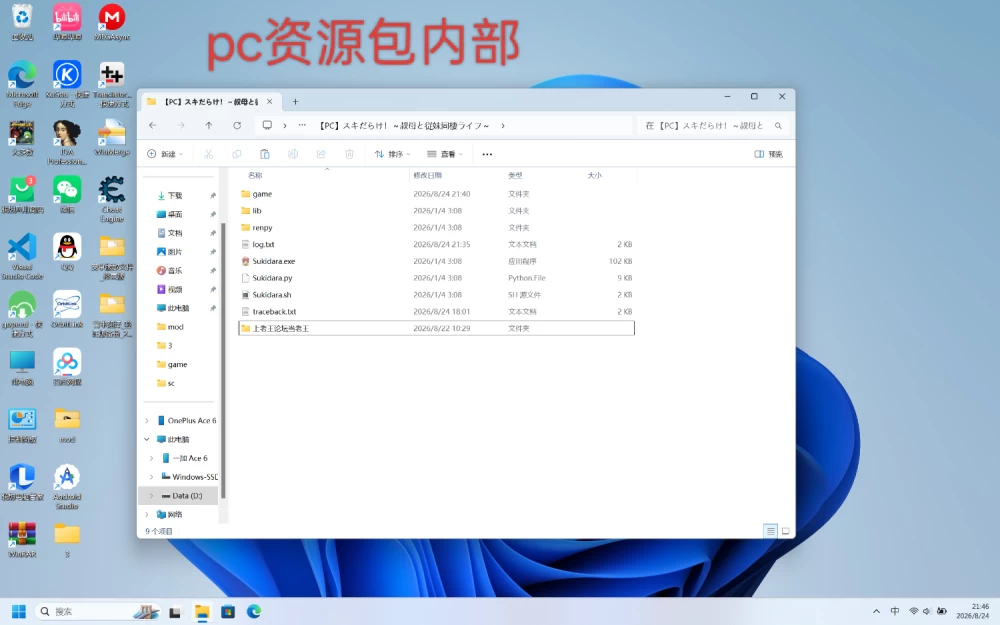Image resolution: width=1000 pixels, height=625 pixels.
Task: Collapse the 此电脑 tree node chevron
Action: (x=147, y=439)
